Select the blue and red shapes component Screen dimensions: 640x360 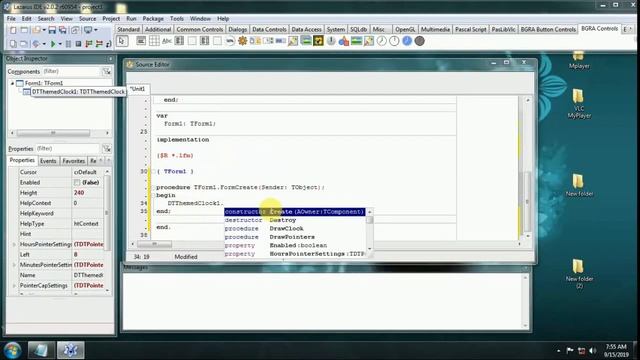pos(344,41)
